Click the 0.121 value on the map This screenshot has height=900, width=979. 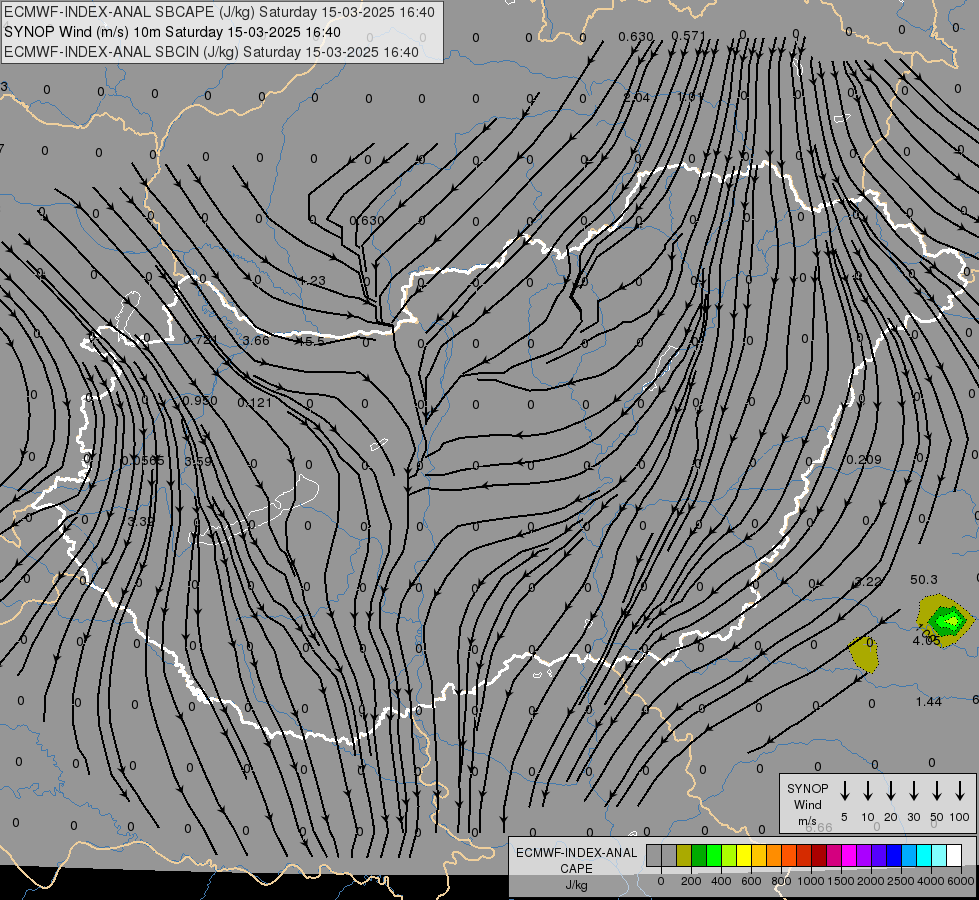[x=255, y=403]
